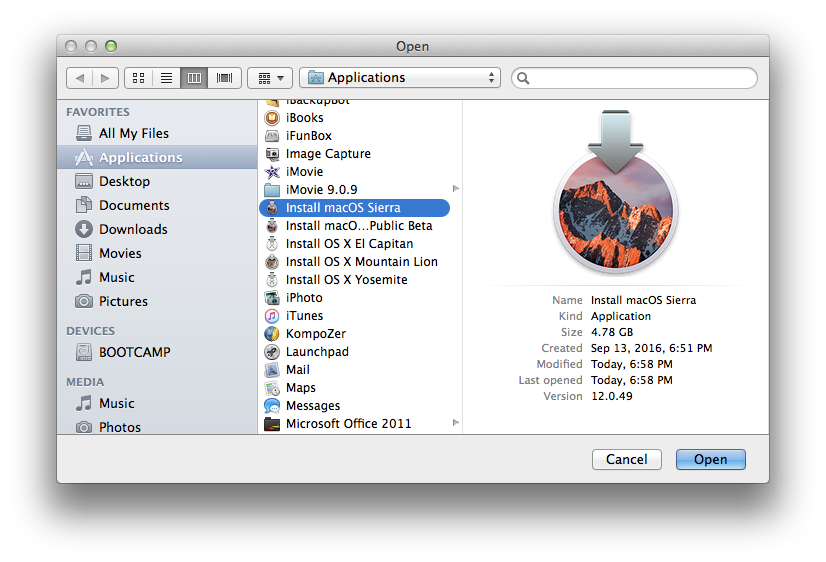This screenshot has width=826, height=562.
Task: Click the Mountain Lion installer icon
Action: pos(272,261)
